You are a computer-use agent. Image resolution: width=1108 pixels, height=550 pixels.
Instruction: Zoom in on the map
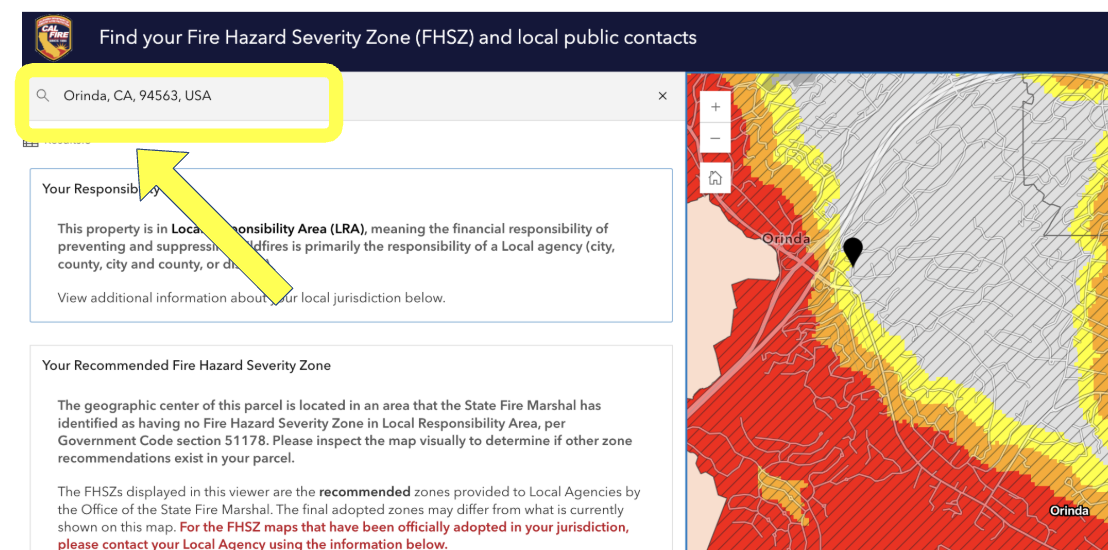(715, 107)
